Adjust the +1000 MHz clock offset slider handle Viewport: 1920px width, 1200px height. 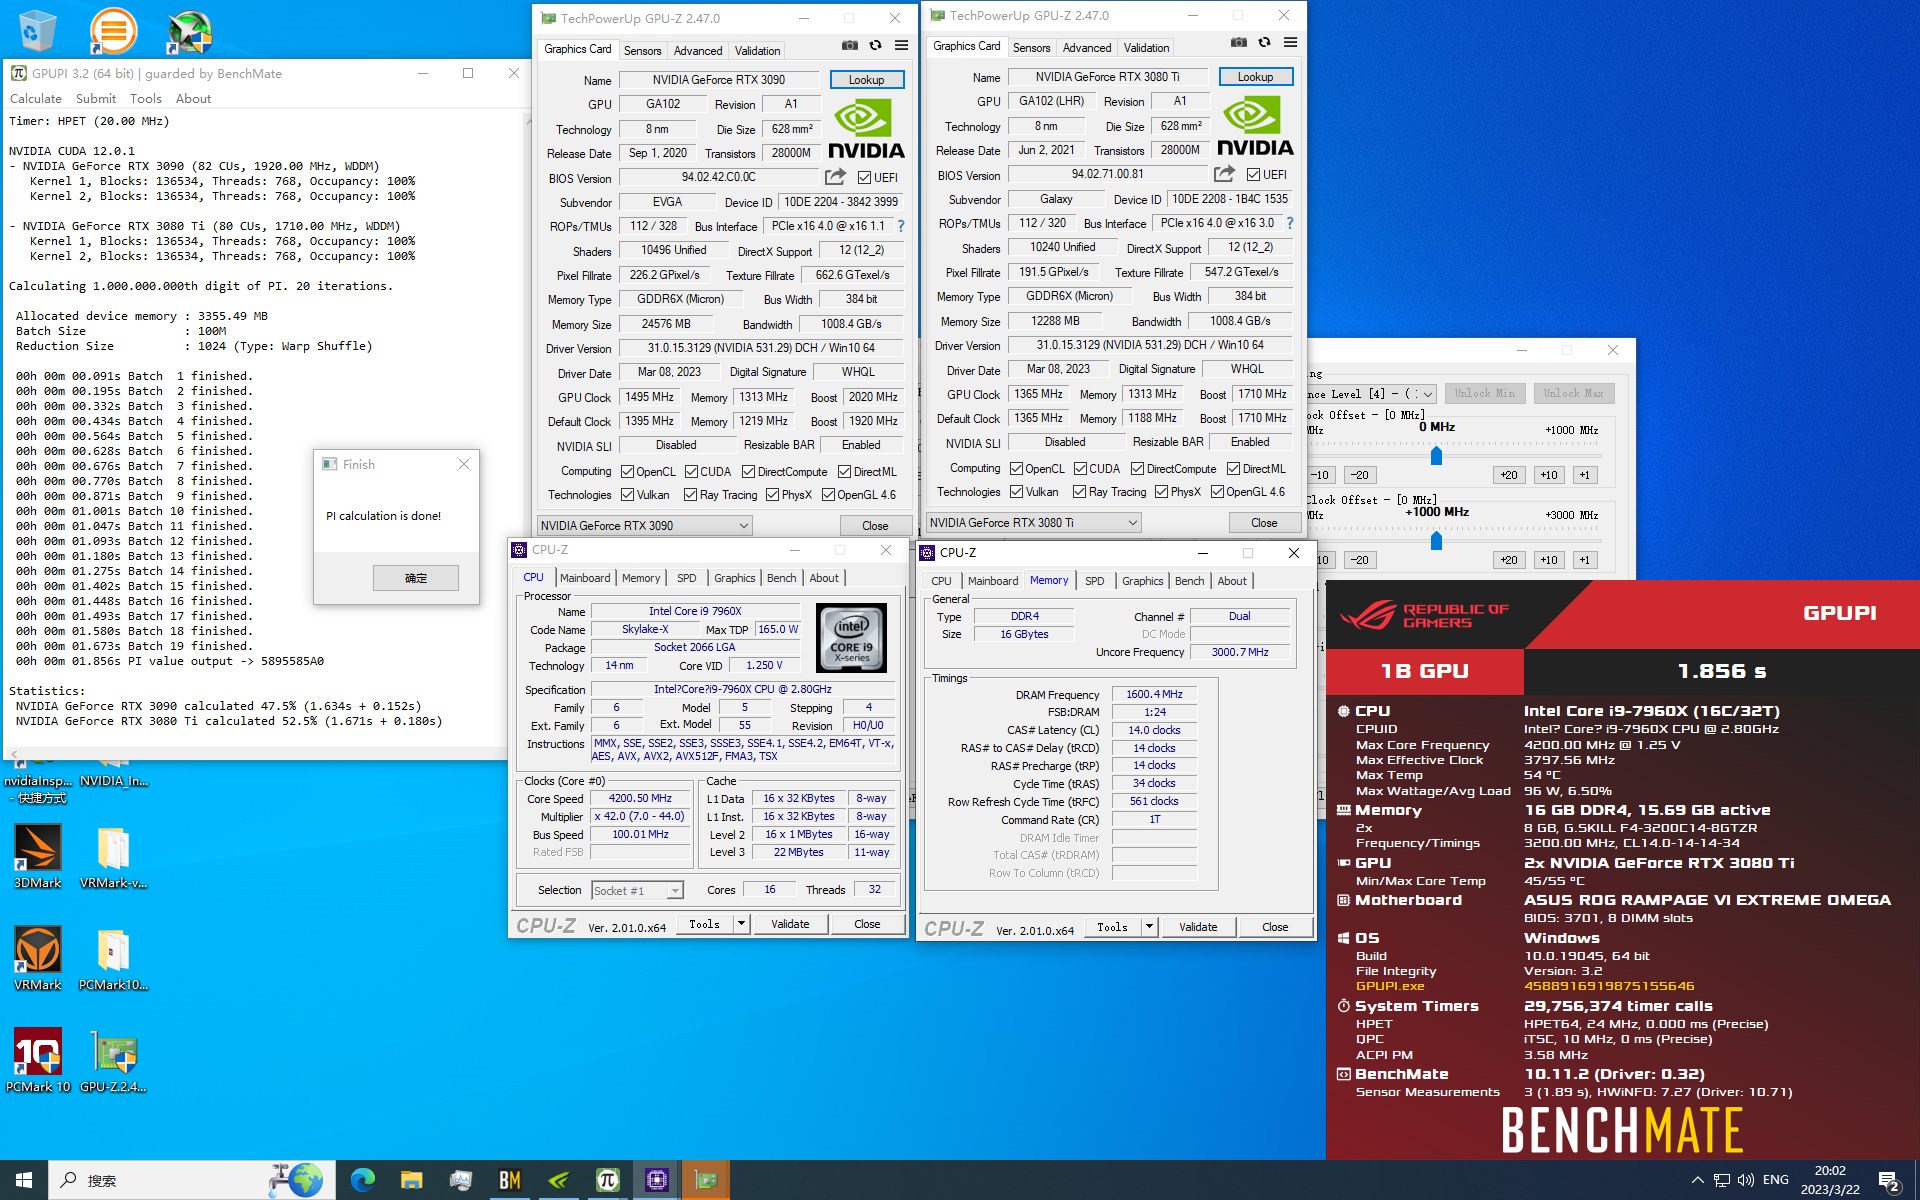point(1436,541)
